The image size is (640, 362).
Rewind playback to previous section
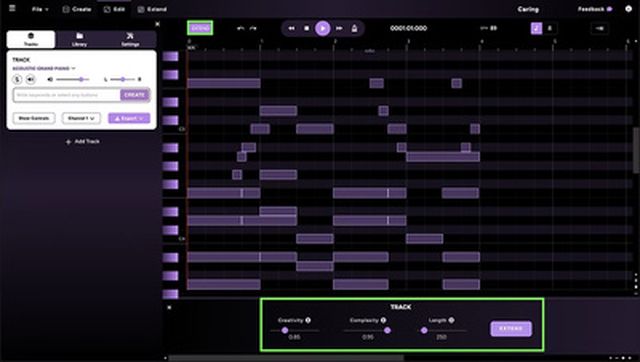tap(291, 28)
